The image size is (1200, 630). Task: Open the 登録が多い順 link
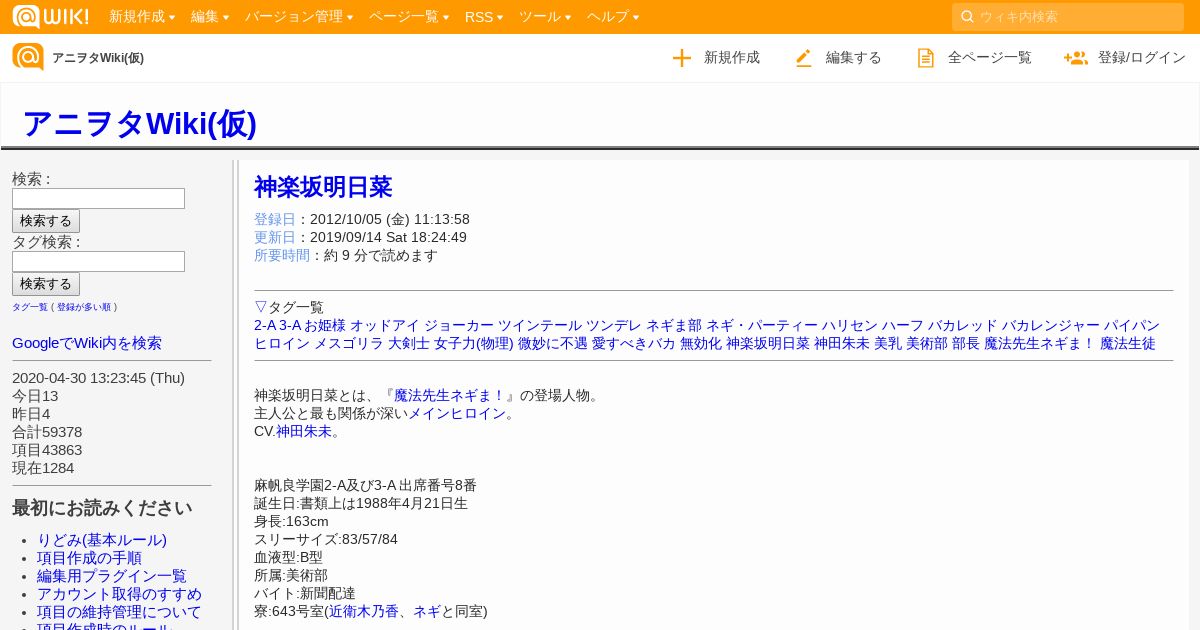click(x=84, y=307)
